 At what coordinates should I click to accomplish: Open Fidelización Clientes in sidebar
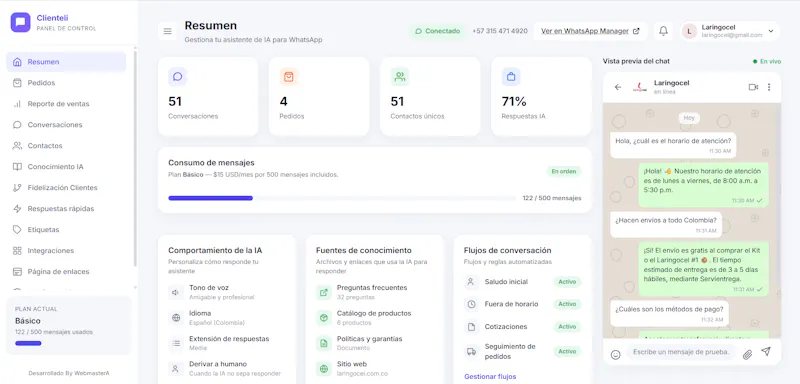[x=66, y=188]
